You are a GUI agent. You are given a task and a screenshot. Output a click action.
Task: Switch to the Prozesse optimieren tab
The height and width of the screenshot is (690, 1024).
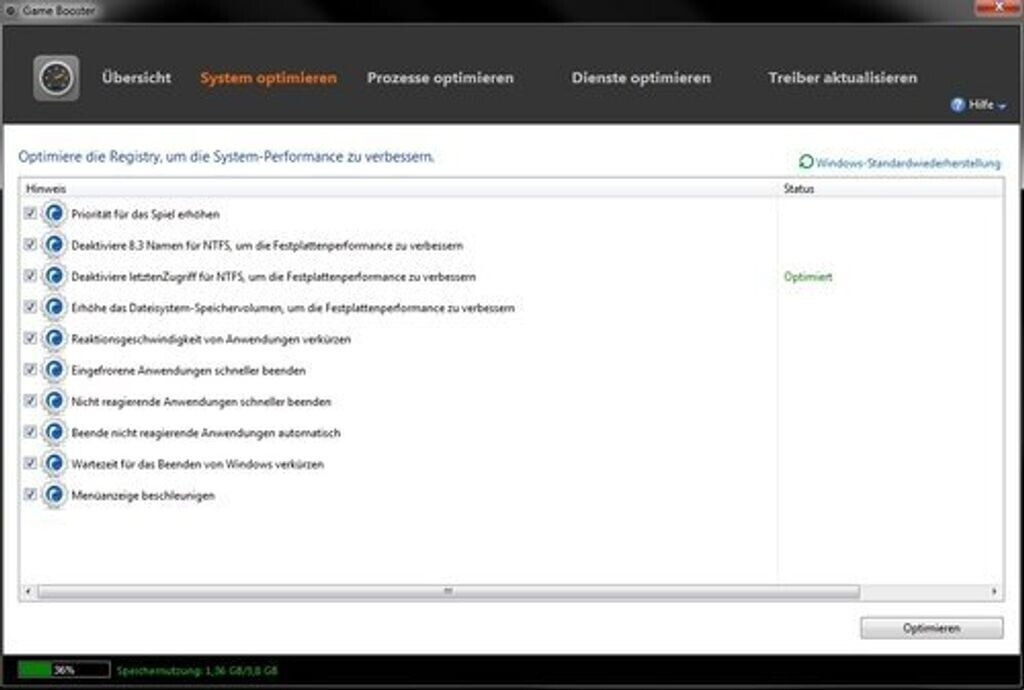tap(440, 78)
